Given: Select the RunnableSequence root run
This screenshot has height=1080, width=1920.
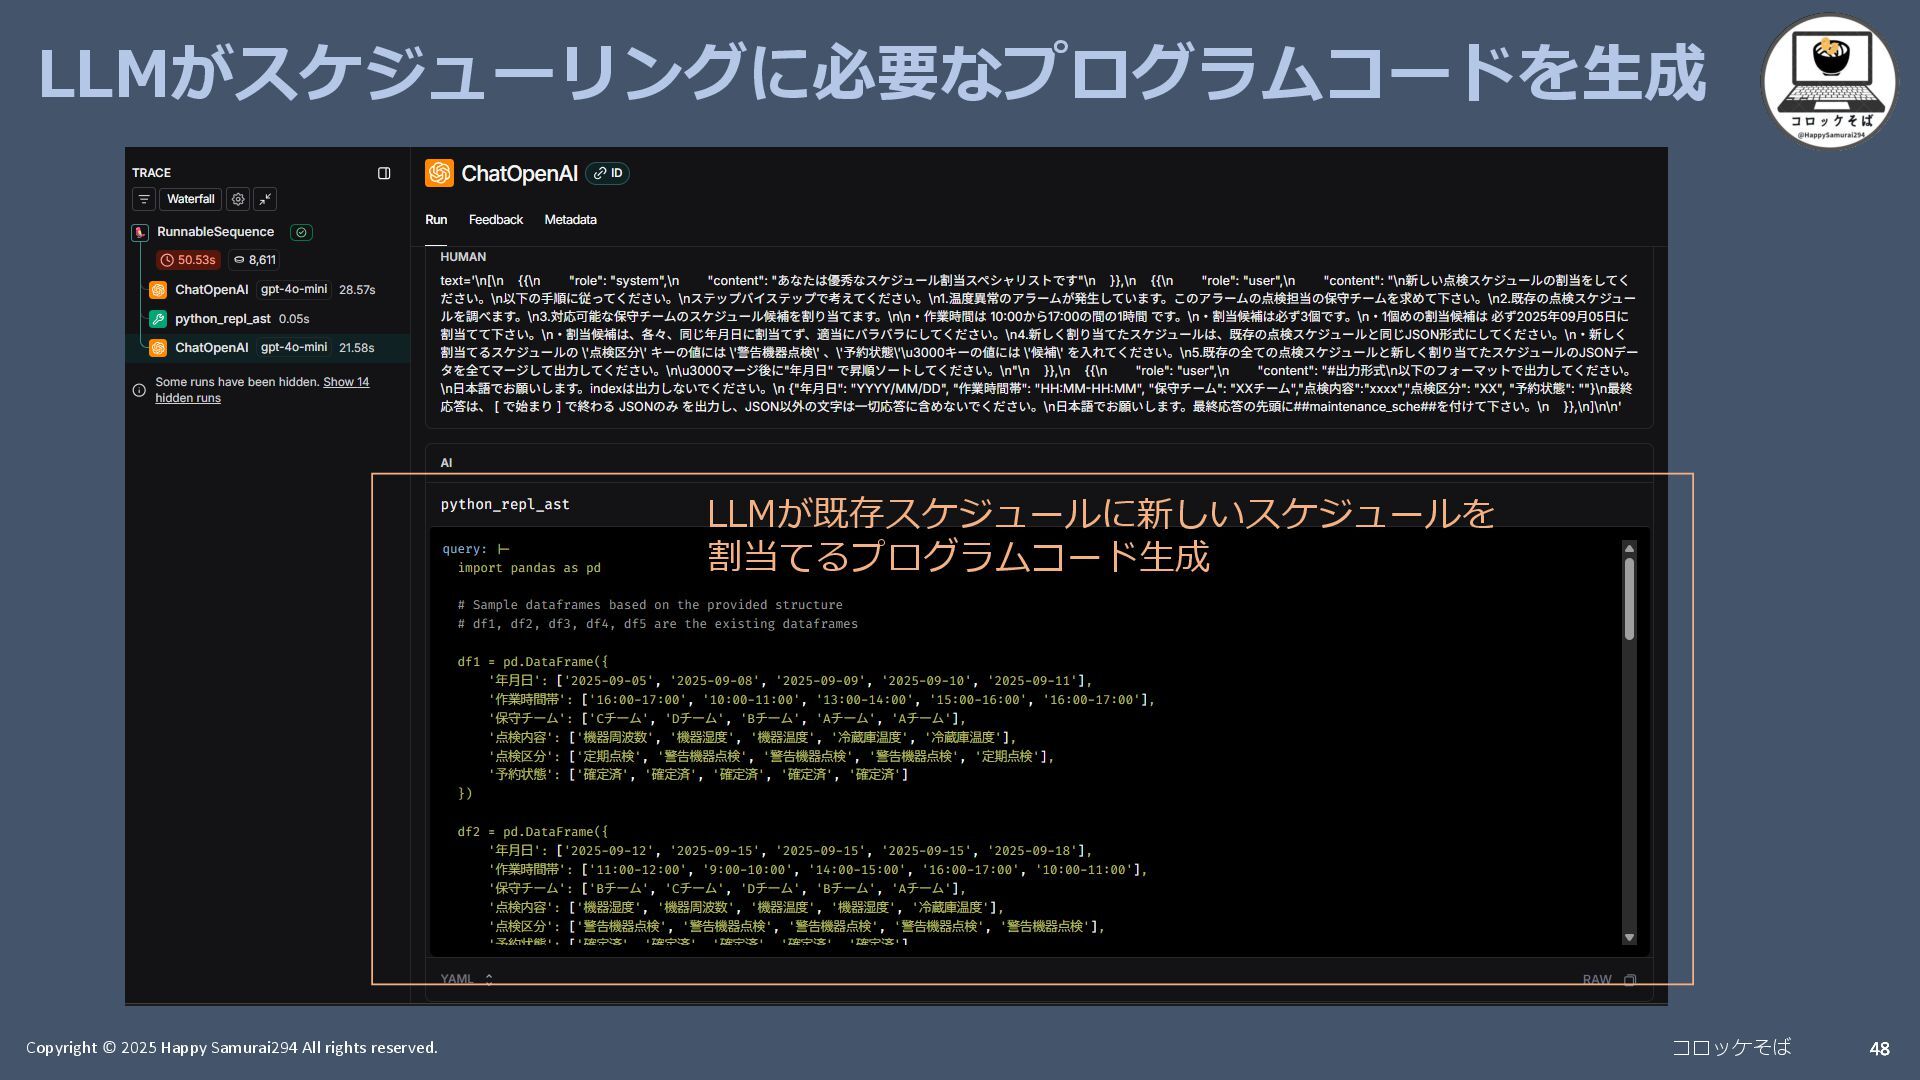Looking at the screenshot, I should [x=215, y=232].
